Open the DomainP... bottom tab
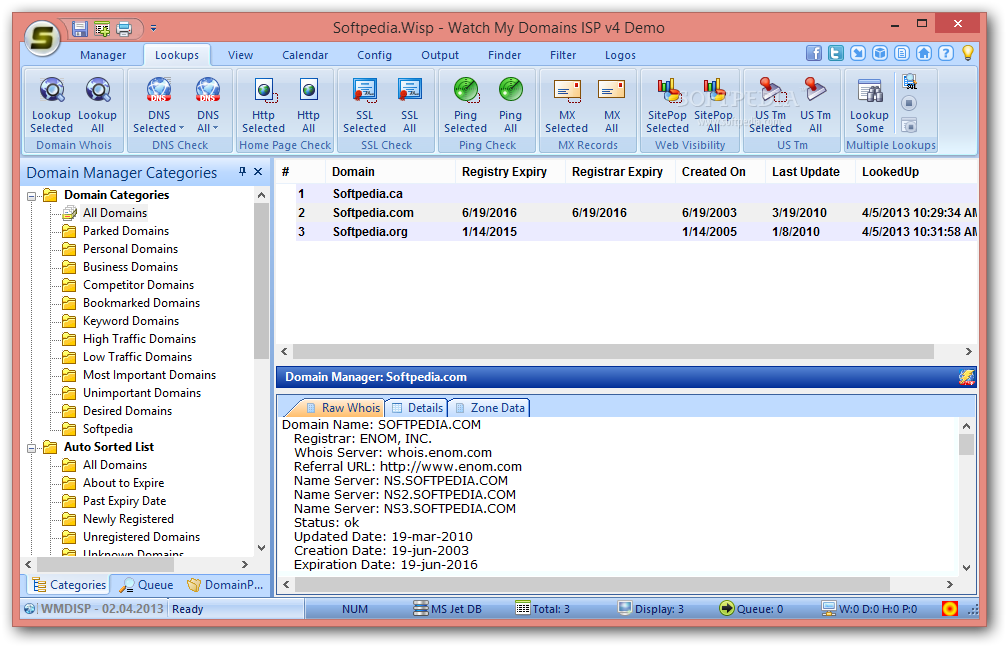Viewport: 1007px width, 647px height. coord(225,585)
